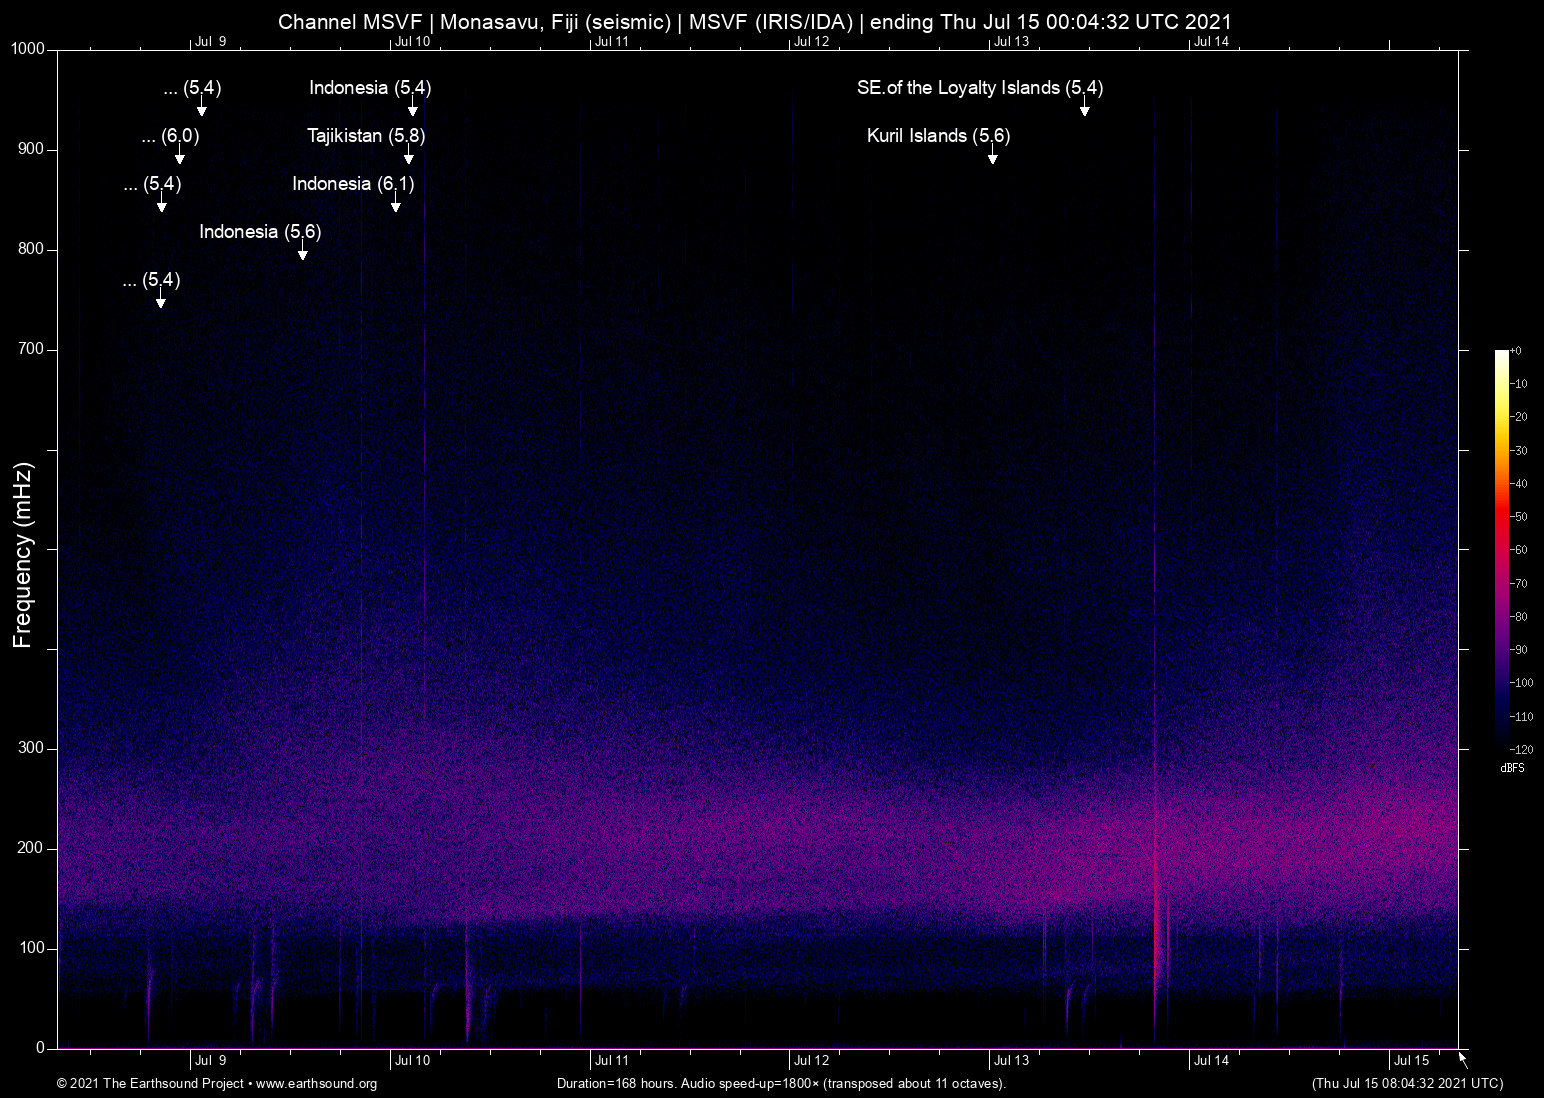1544x1098 pixels.
Task: Click the arrow below Indonesia (5.6) label
Action: point(302,252)
